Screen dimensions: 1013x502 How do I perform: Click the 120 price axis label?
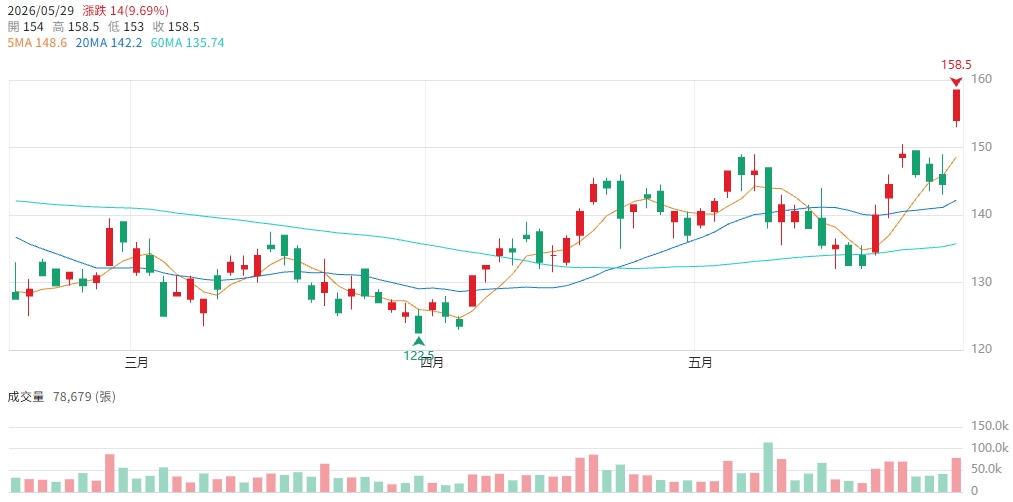pyautogui.click(x=980, y=350)
